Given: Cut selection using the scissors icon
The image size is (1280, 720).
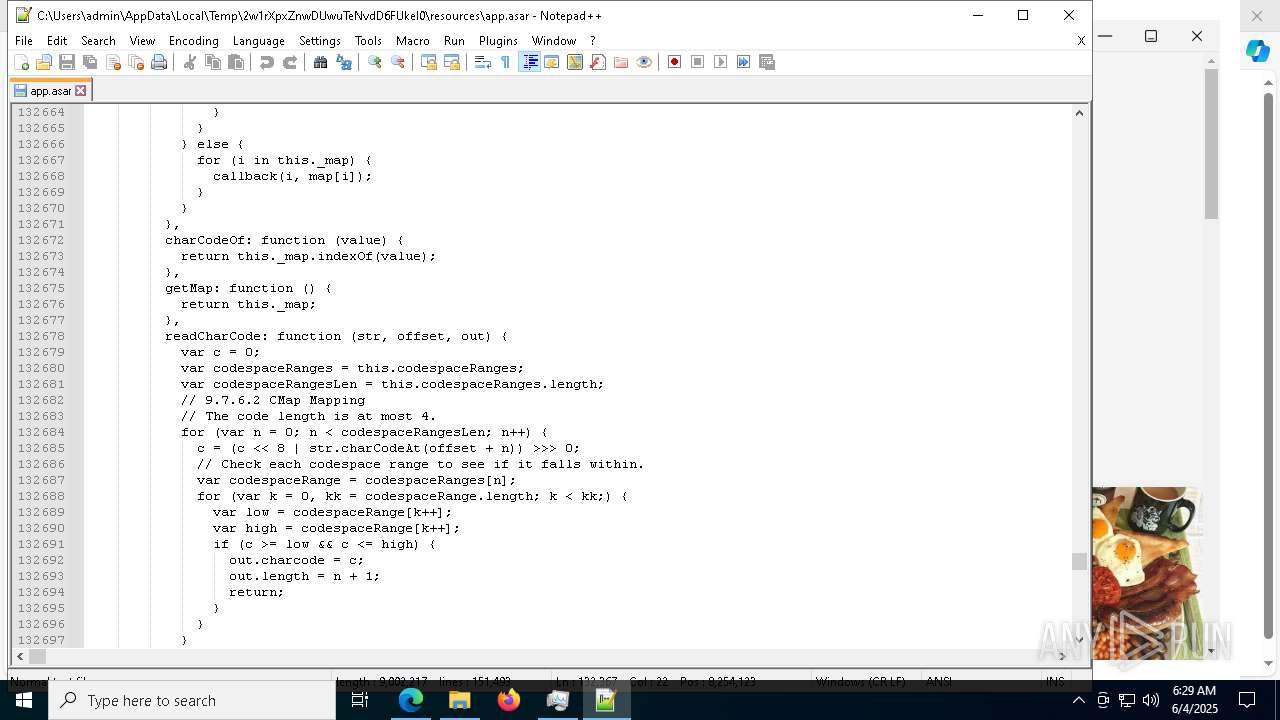Looking at the screenshot, I should tap(190, 62).
